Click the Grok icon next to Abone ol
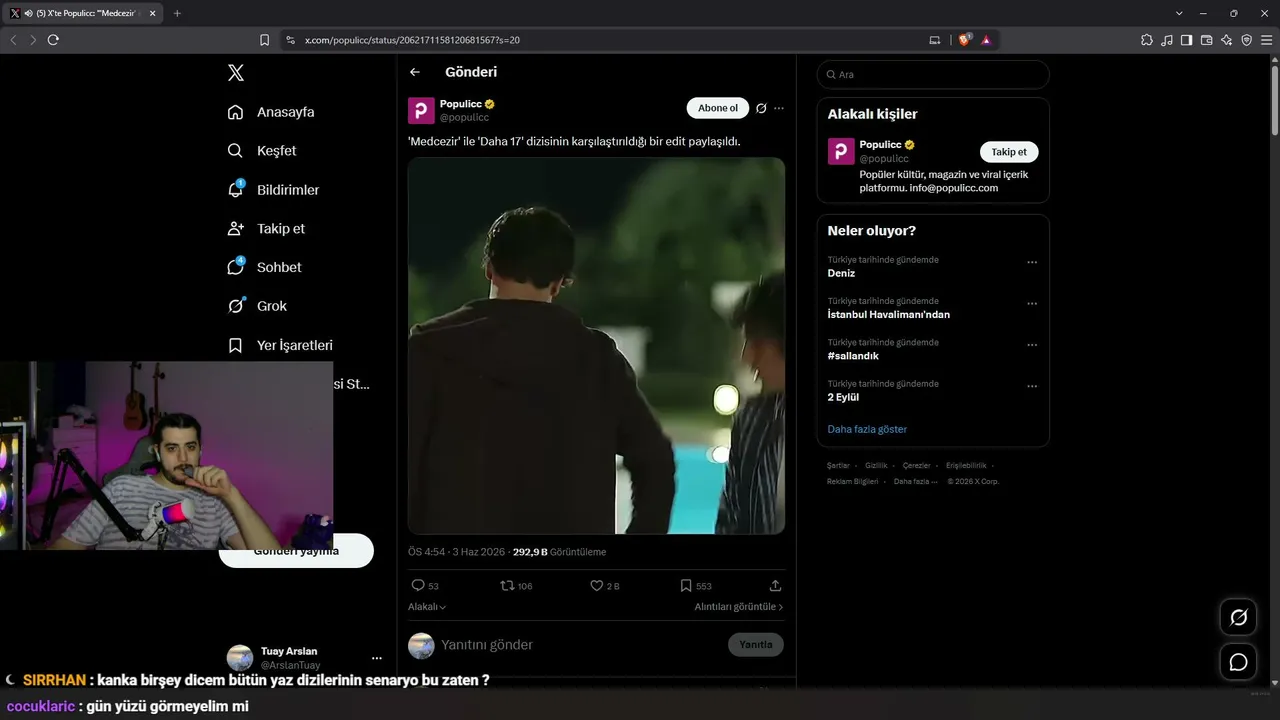1280x720 pixels. pos(761,108)
